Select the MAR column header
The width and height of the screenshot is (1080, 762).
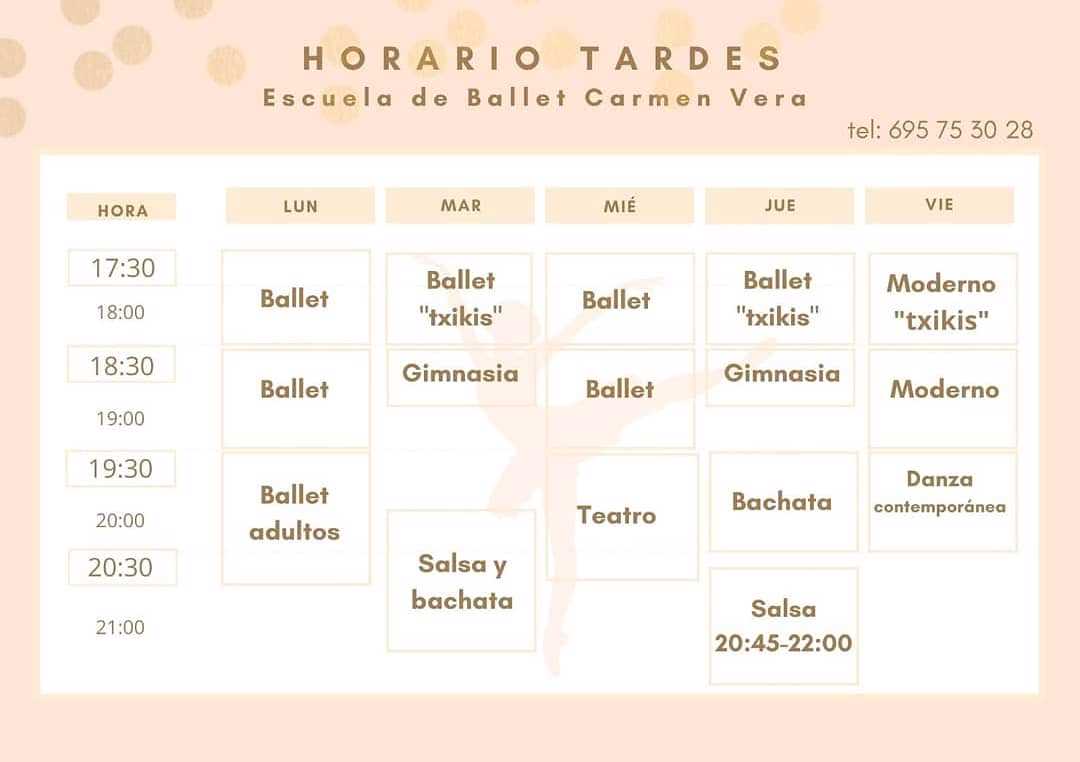coord(460,205)
